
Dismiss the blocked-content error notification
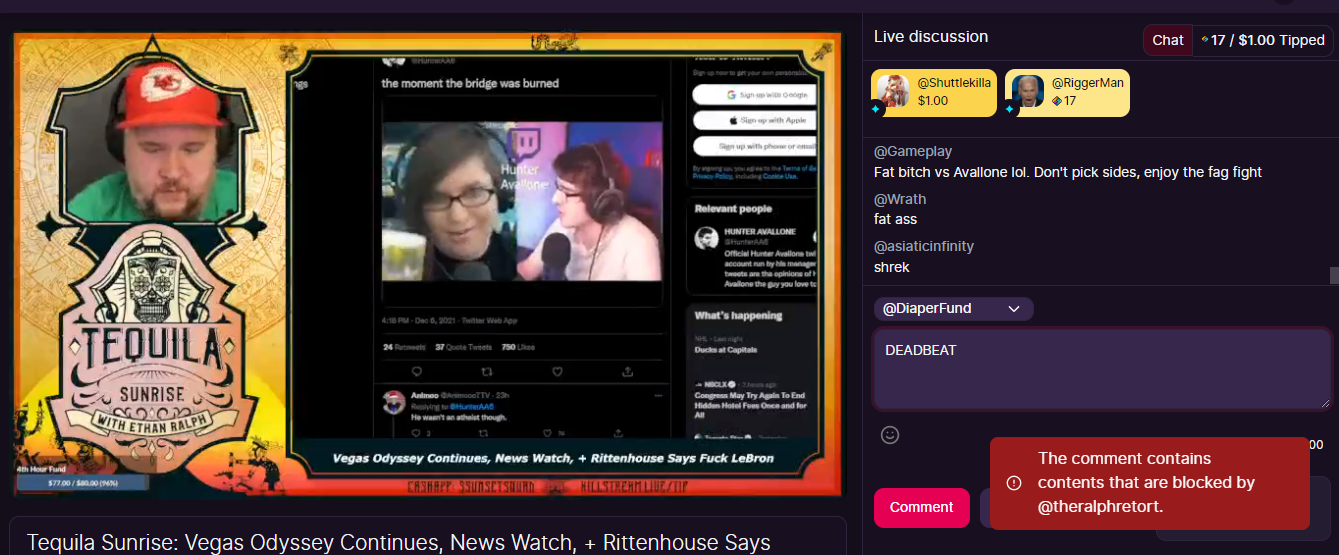(x=1150, y=483)
